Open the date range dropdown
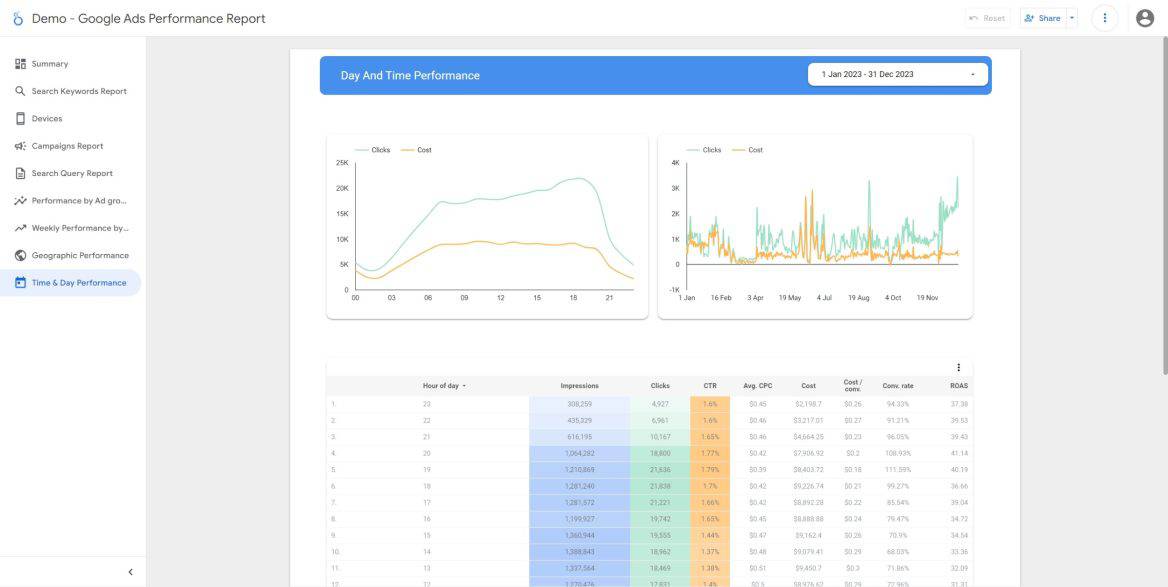Screen dimensions: 1168x587 (x=897, y=74)
